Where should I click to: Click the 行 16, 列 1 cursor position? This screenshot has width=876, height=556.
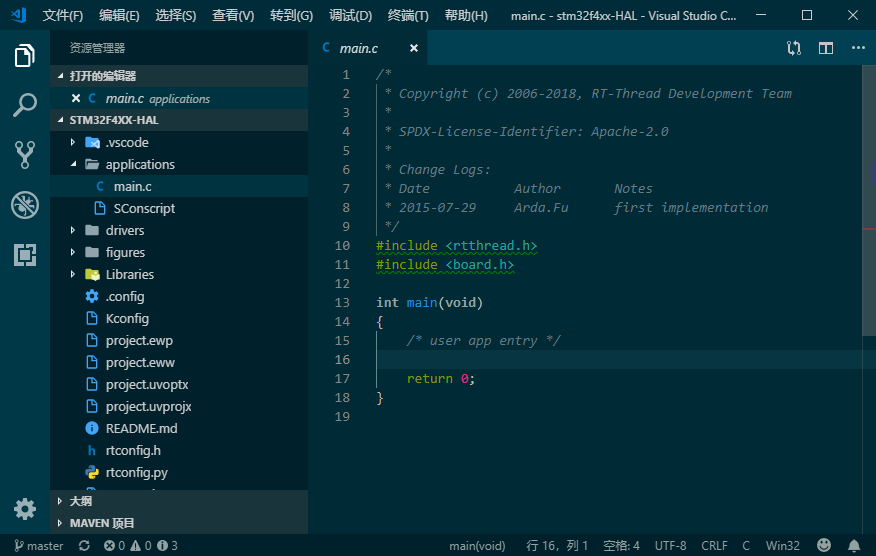(x=556, y=545)
